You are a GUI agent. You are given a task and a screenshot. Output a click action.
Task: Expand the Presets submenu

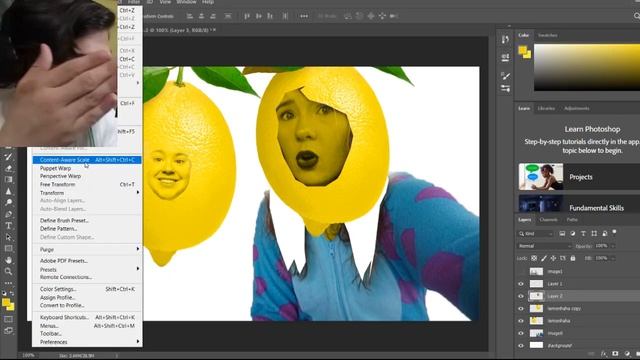(x=87, y=269)
